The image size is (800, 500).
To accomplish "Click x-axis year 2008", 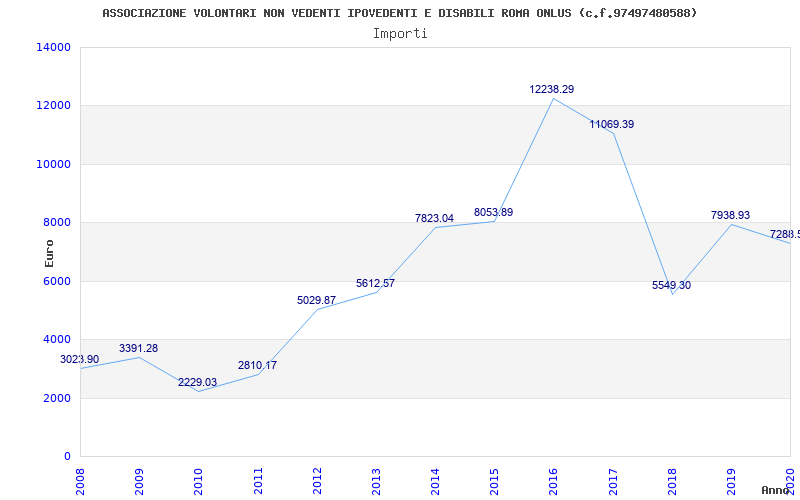I will 81,481.
